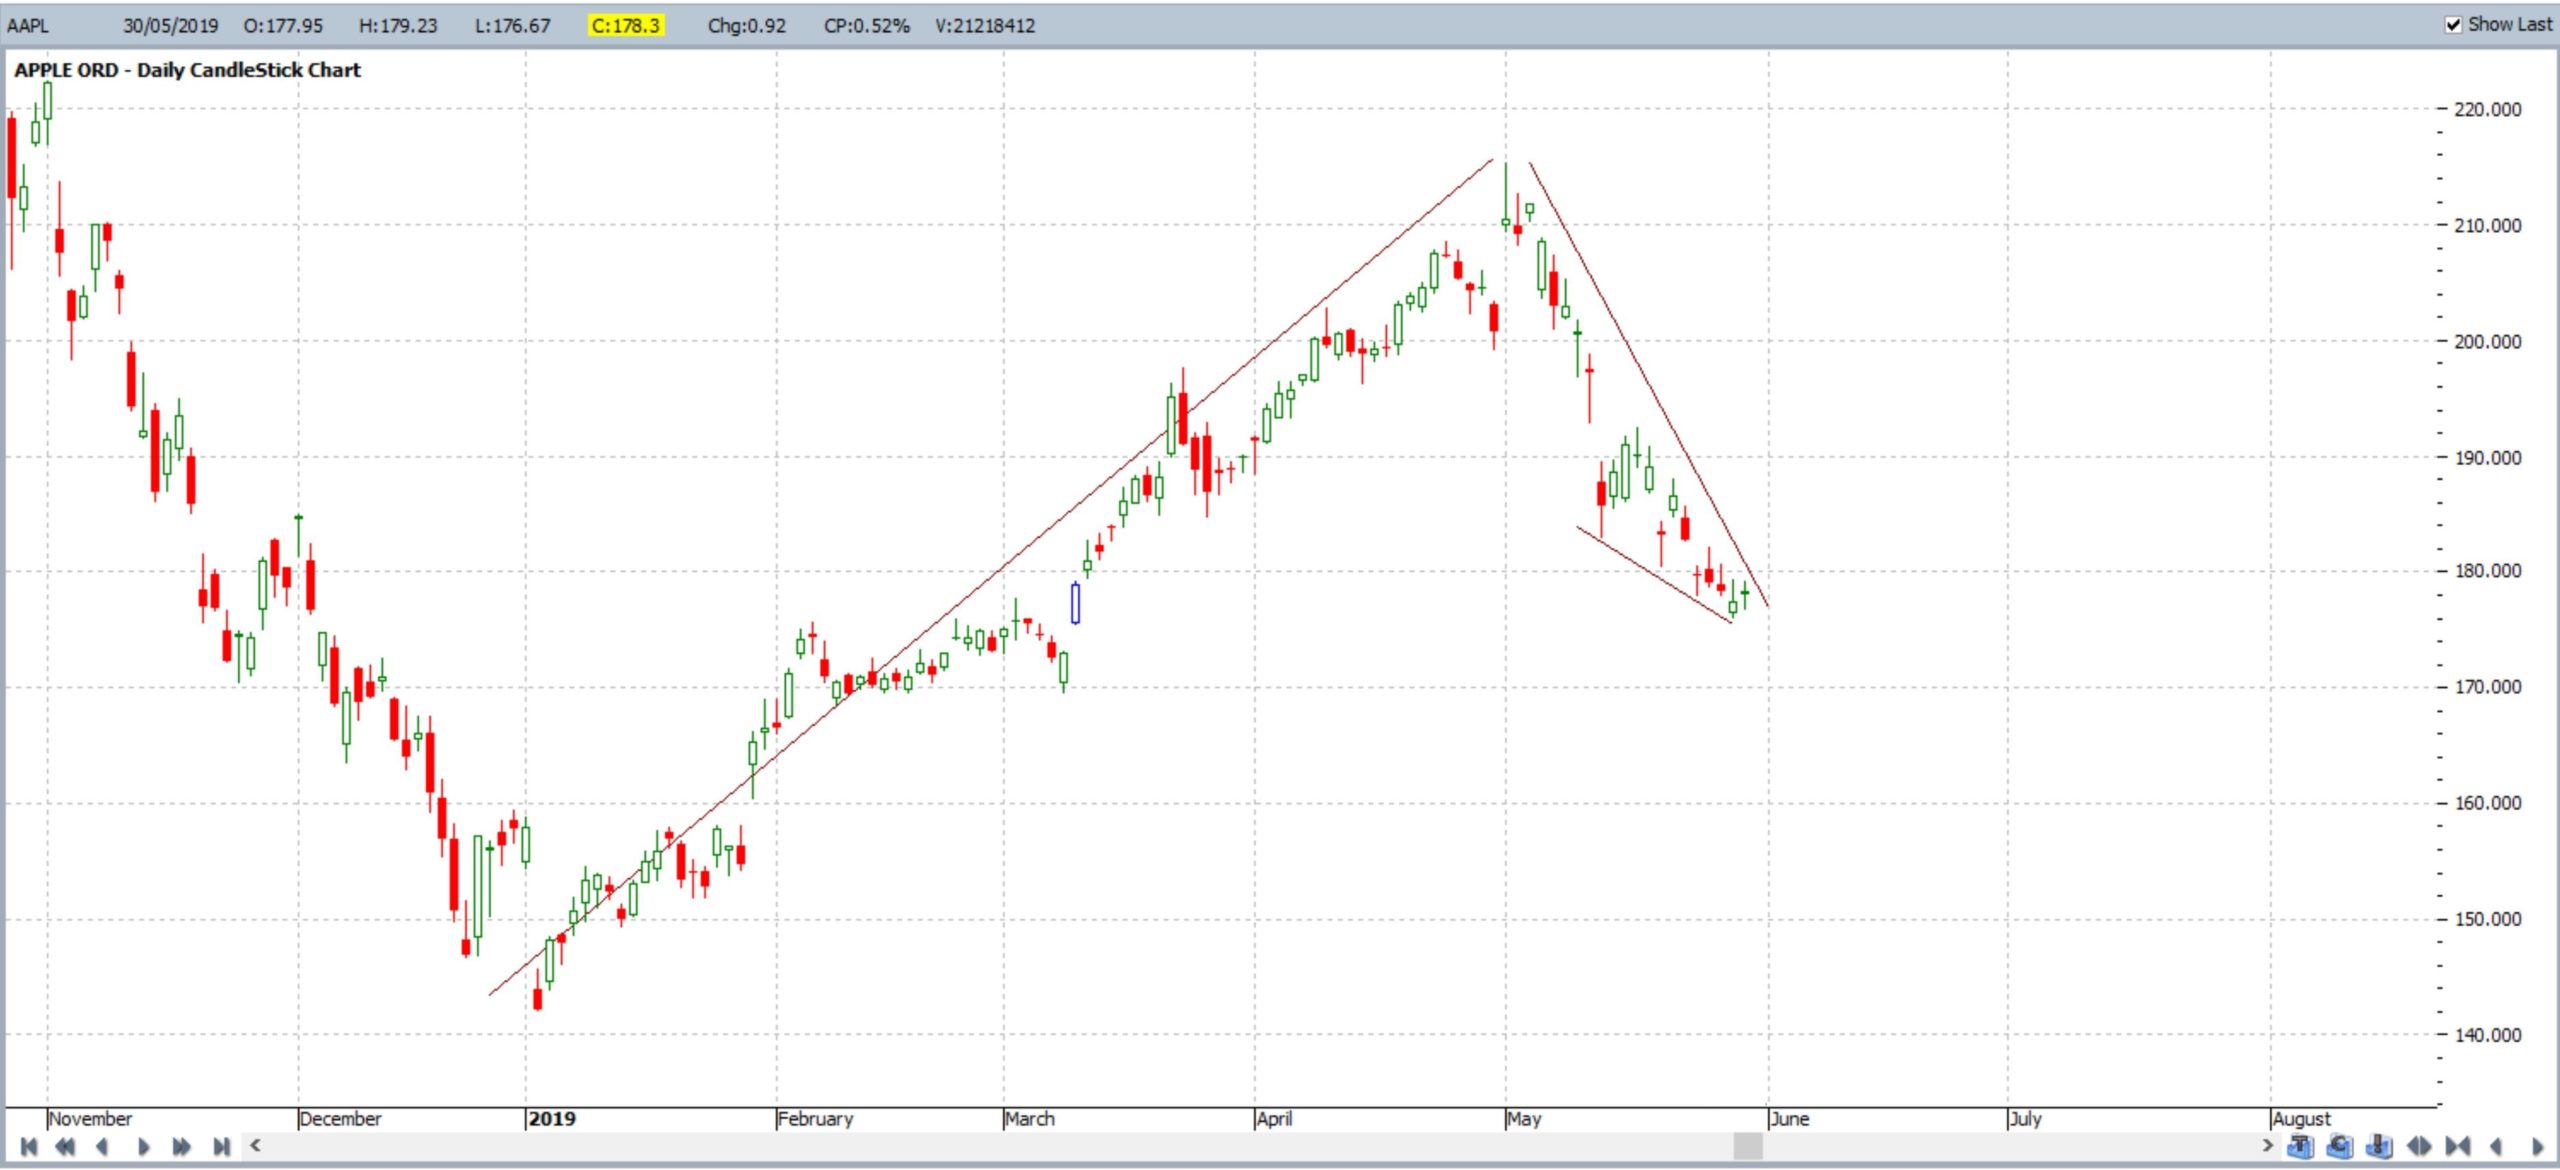The height and width of the screenshot is (1170, 2560).
Task: Click the right arrow in the bottom-right corner
Action: coord(2537,1146)
